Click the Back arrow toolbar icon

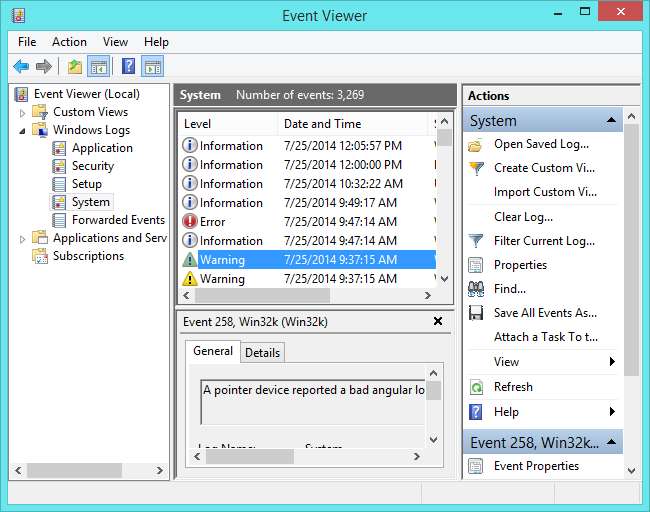click(x=21, y=67)
